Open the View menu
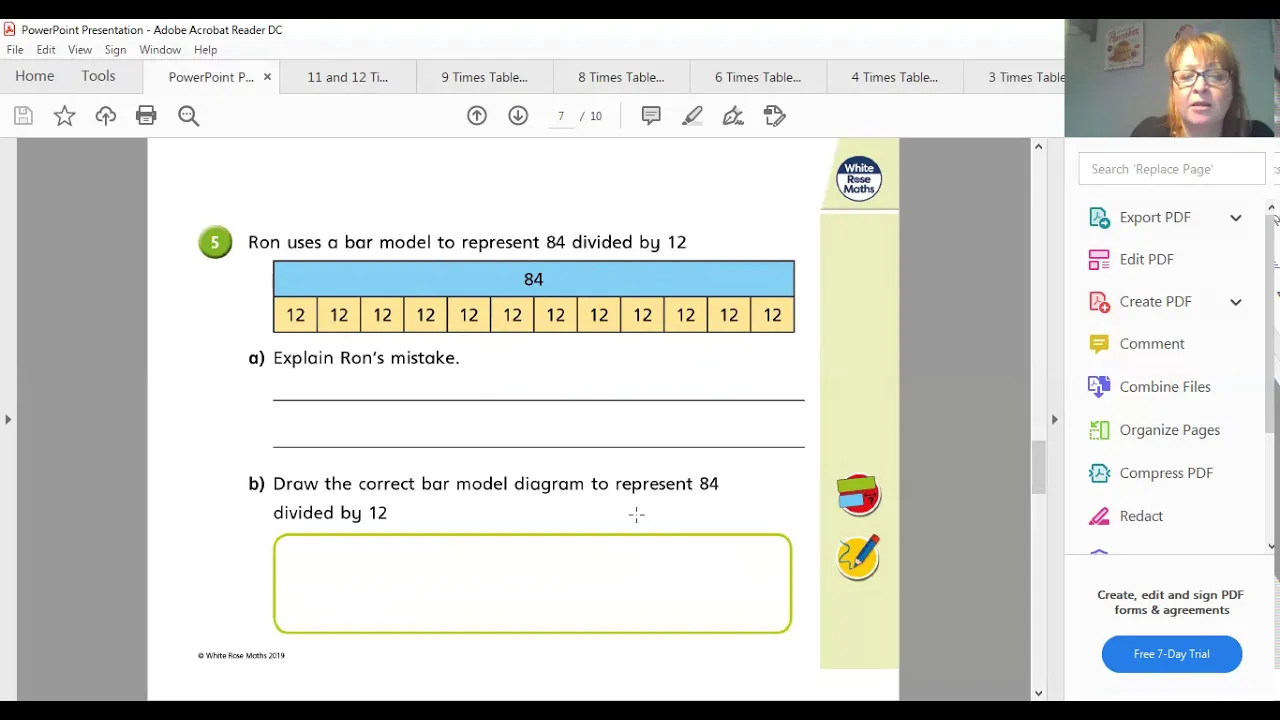The height and width of the screenshot is (720, 1280). tap(80, 50)
